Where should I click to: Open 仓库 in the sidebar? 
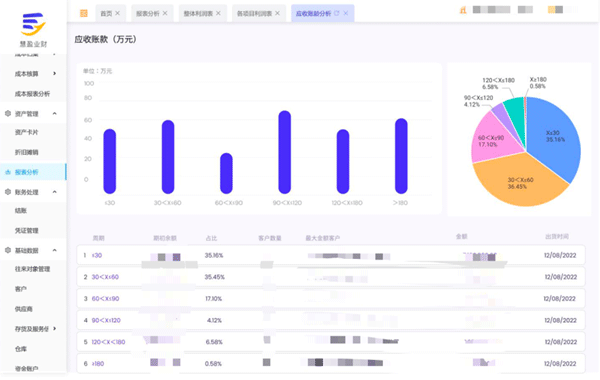pyautogui.click(x=21, y=349)
